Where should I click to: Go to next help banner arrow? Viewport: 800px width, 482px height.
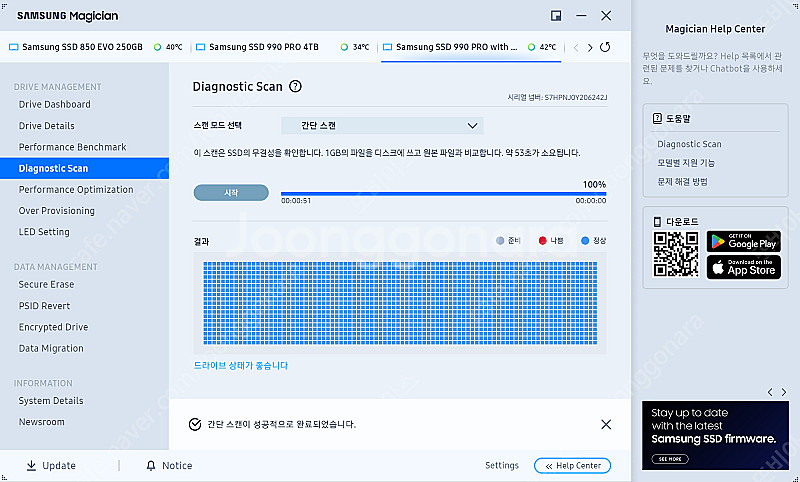[x=784, y=392]
